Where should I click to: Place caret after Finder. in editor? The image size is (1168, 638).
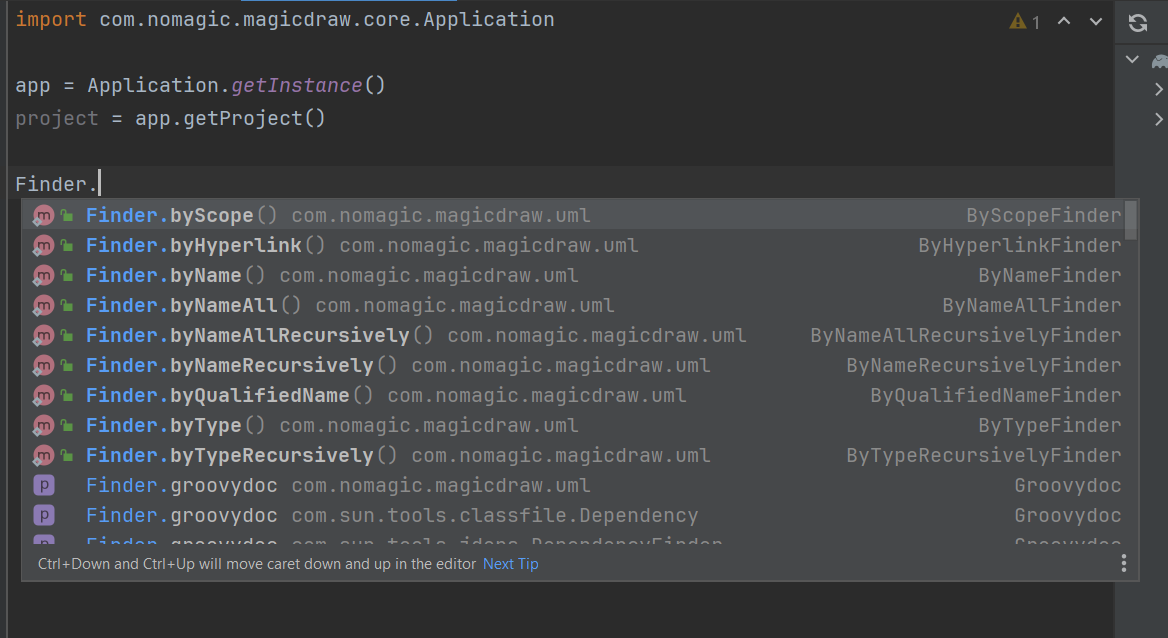pyautogui.click(x=99, y=183)
